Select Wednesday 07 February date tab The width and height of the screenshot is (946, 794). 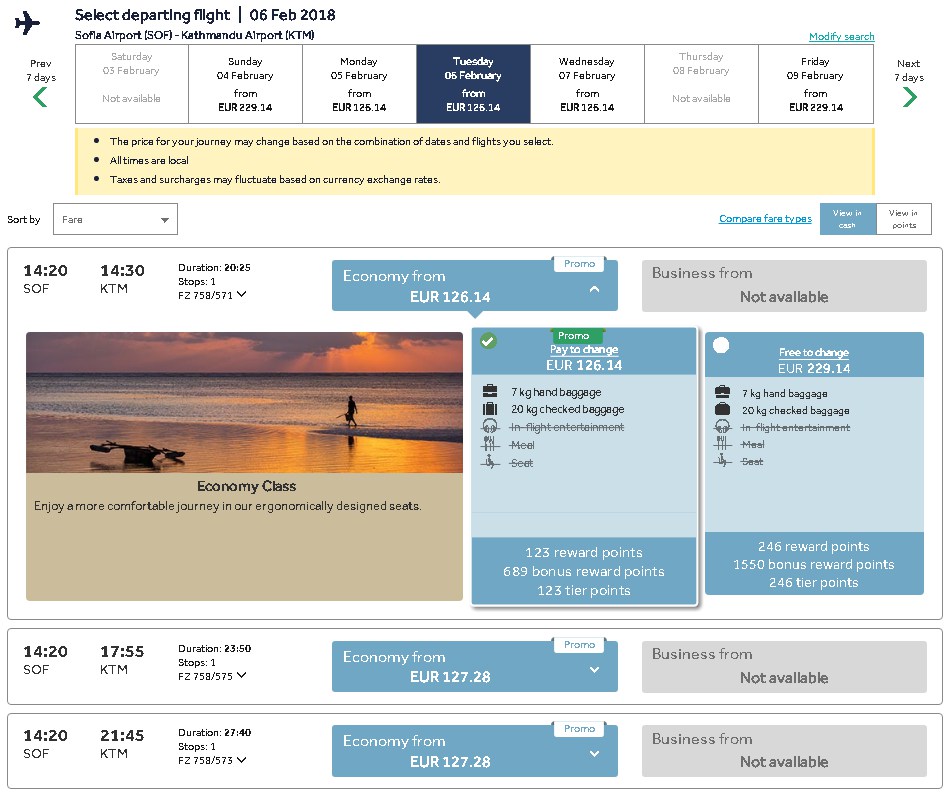587,84
